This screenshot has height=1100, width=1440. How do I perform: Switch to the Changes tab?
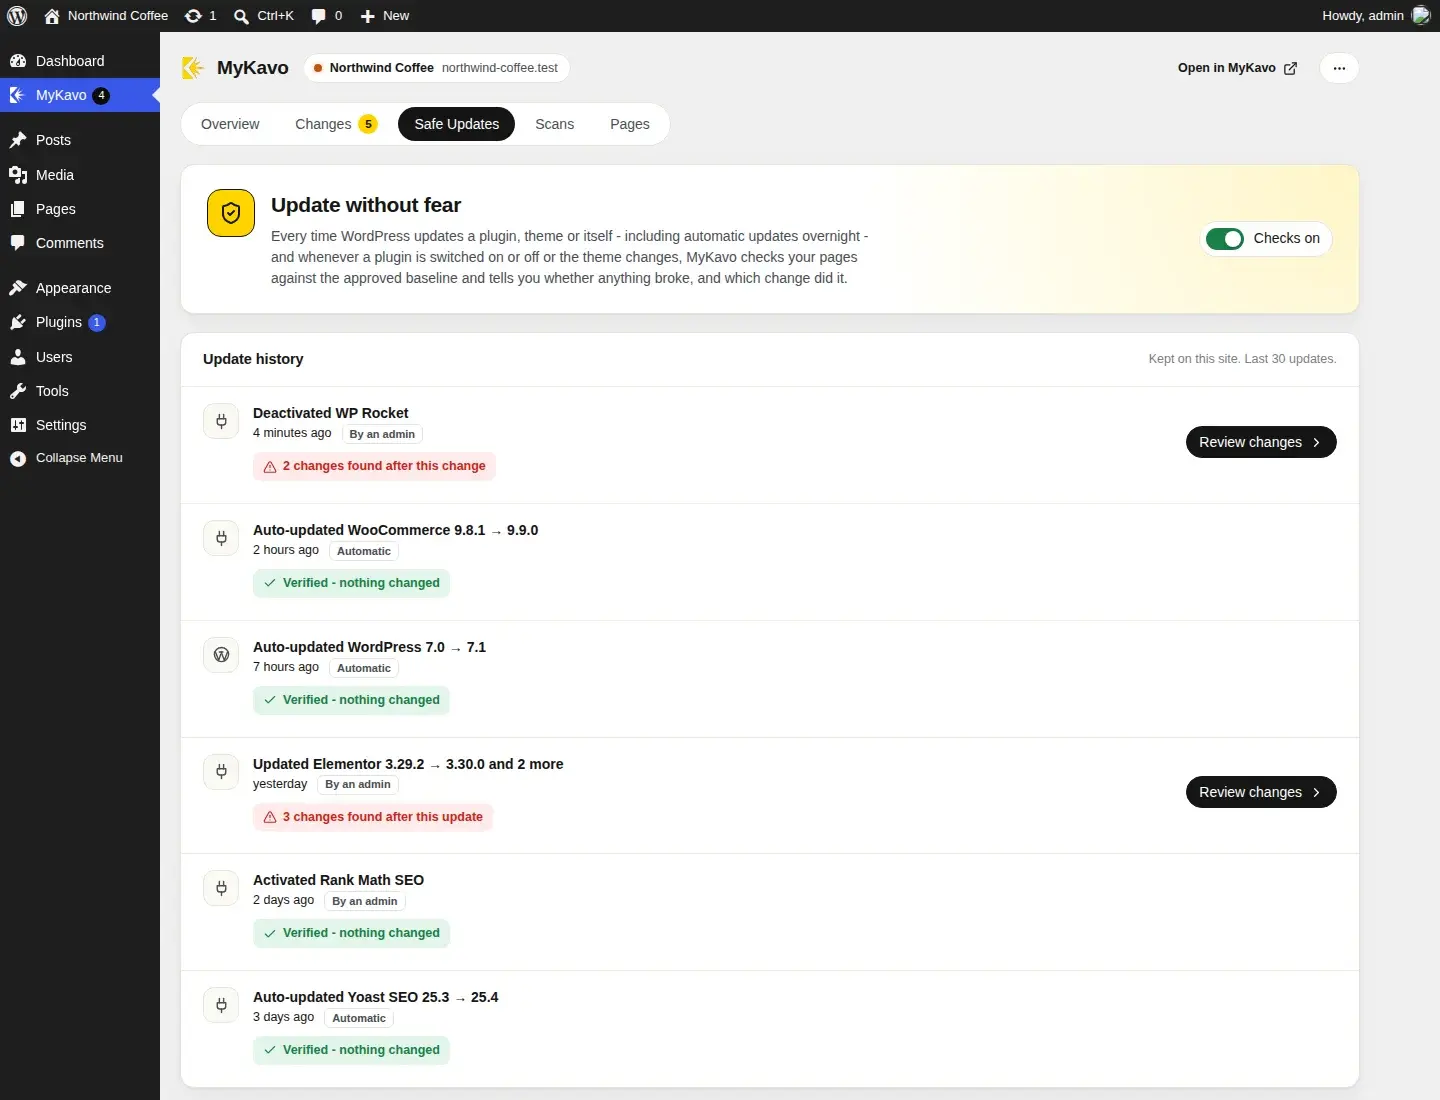(x=336, y=124)
